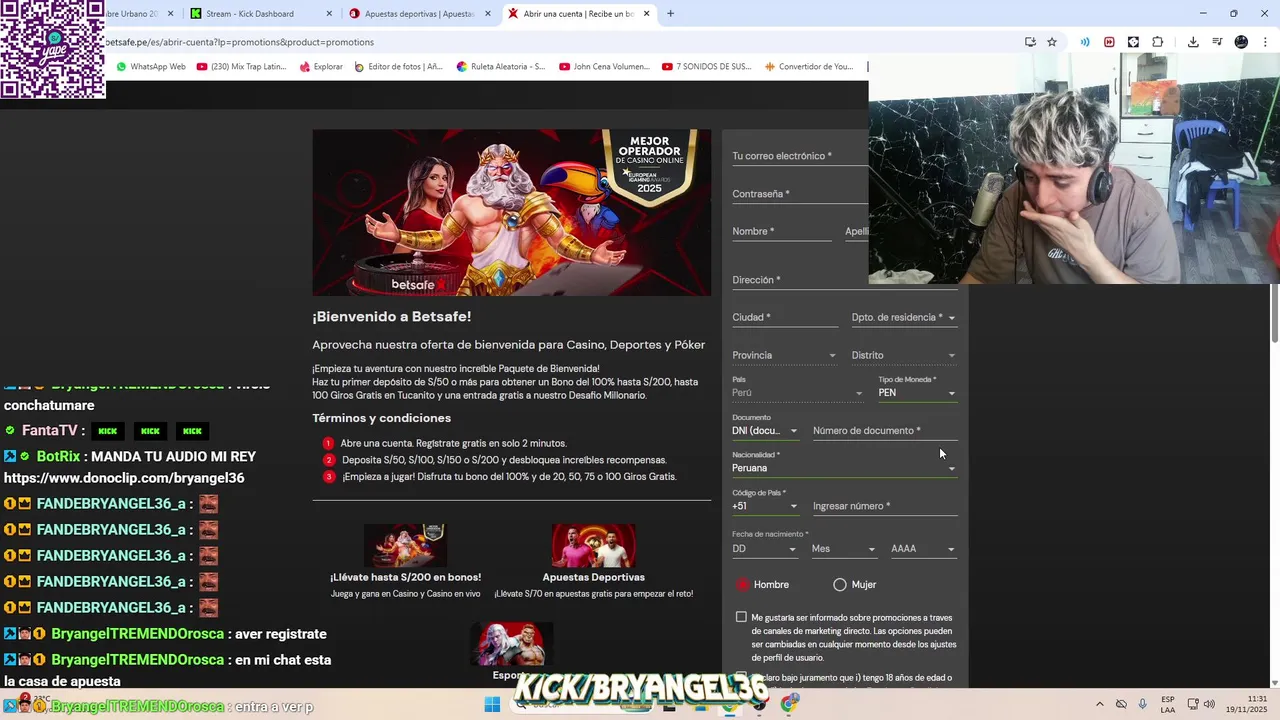Focus the Número de documento field

(885, 430)
